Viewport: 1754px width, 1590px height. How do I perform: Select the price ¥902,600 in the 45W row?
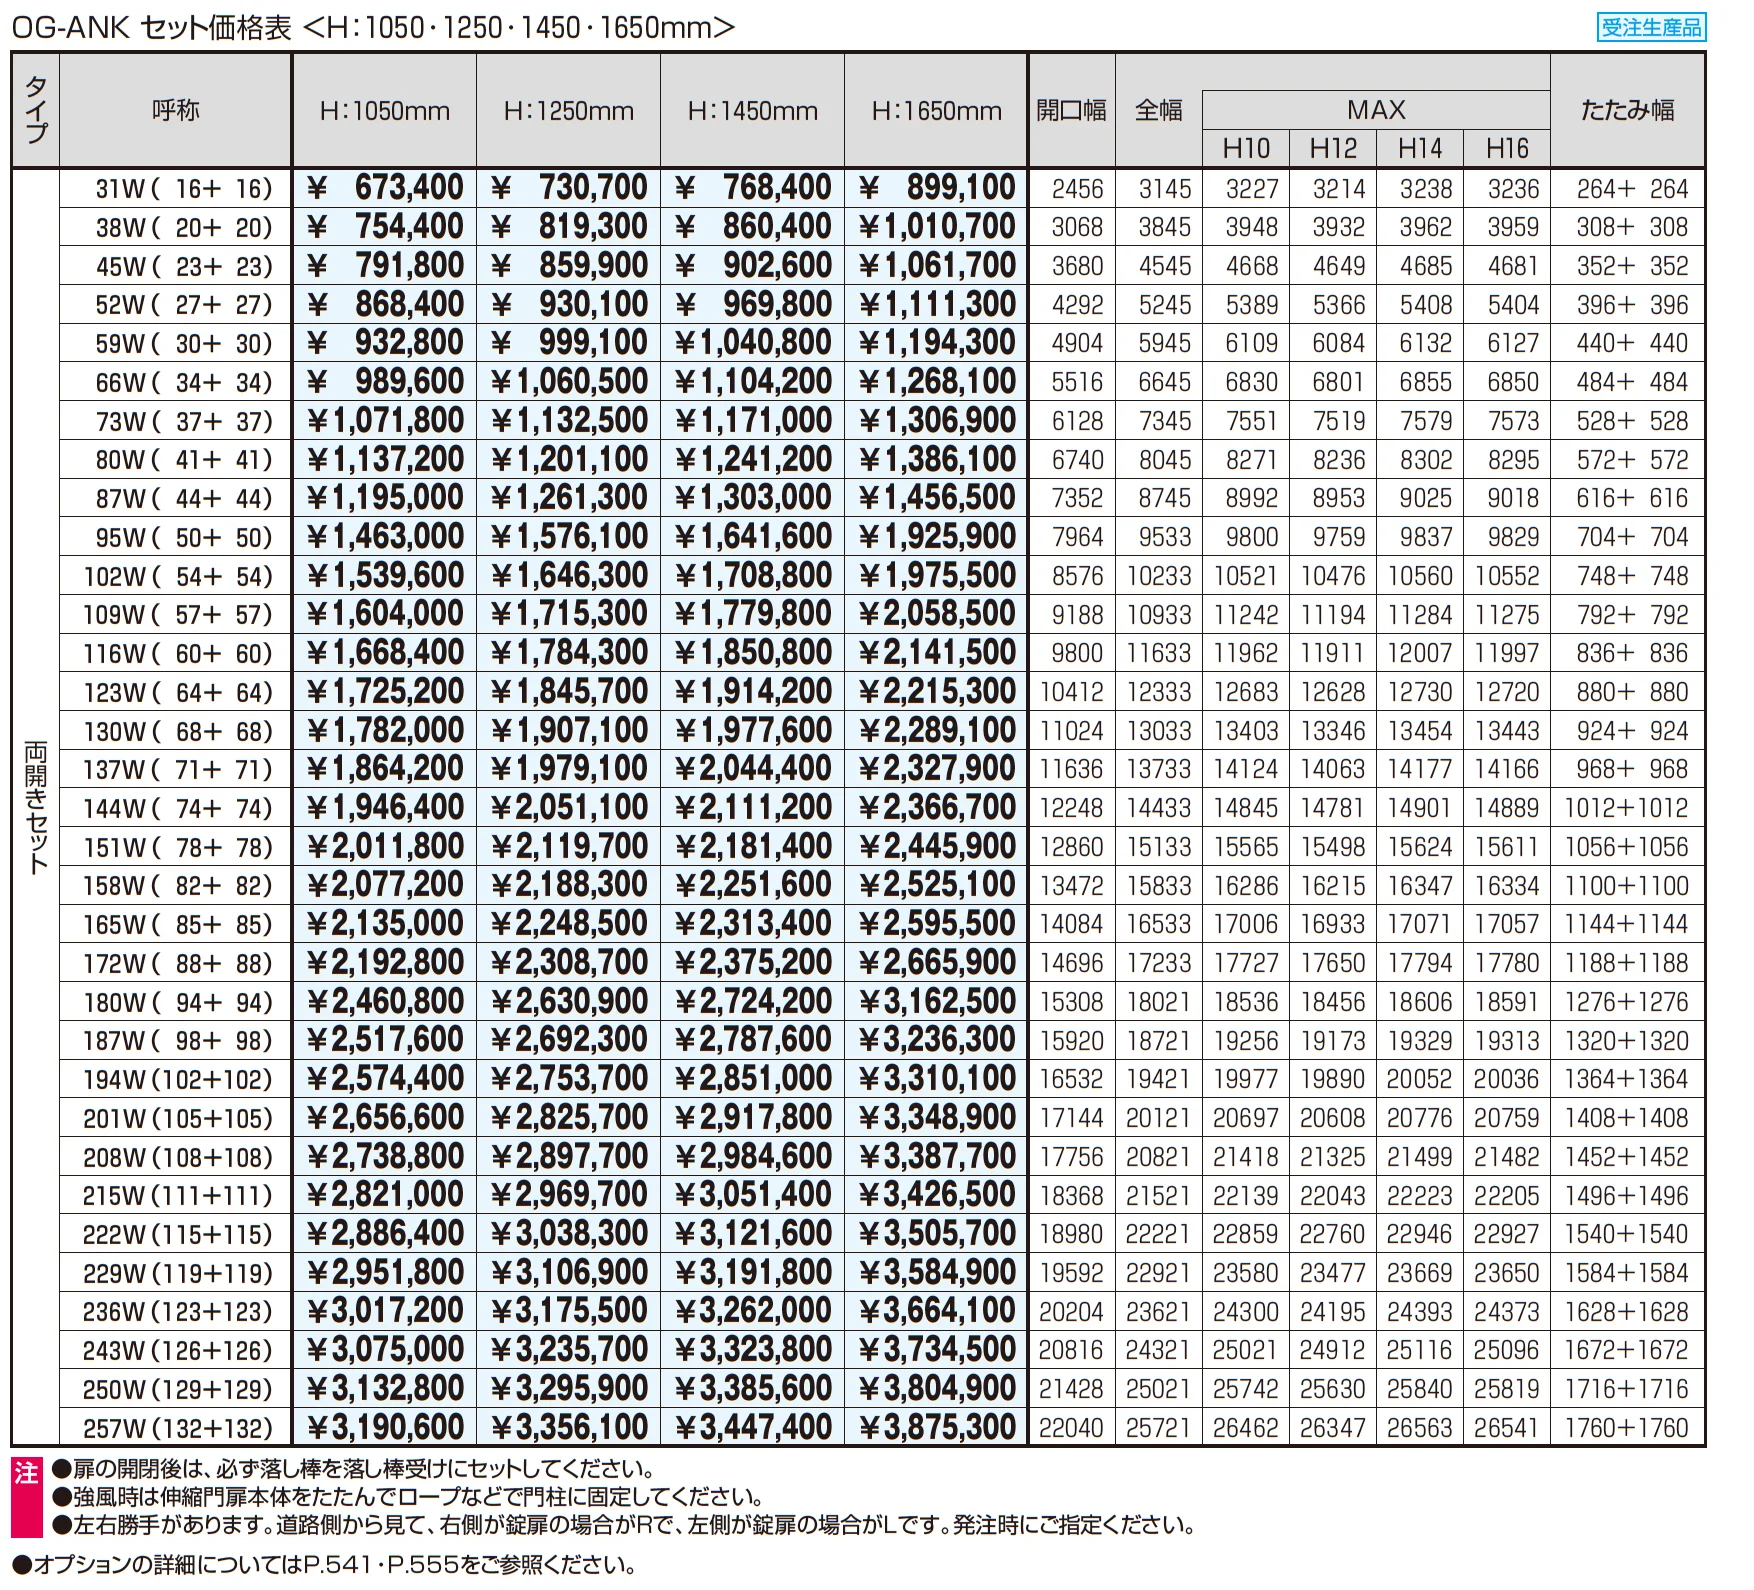click(x=753, y=266)
